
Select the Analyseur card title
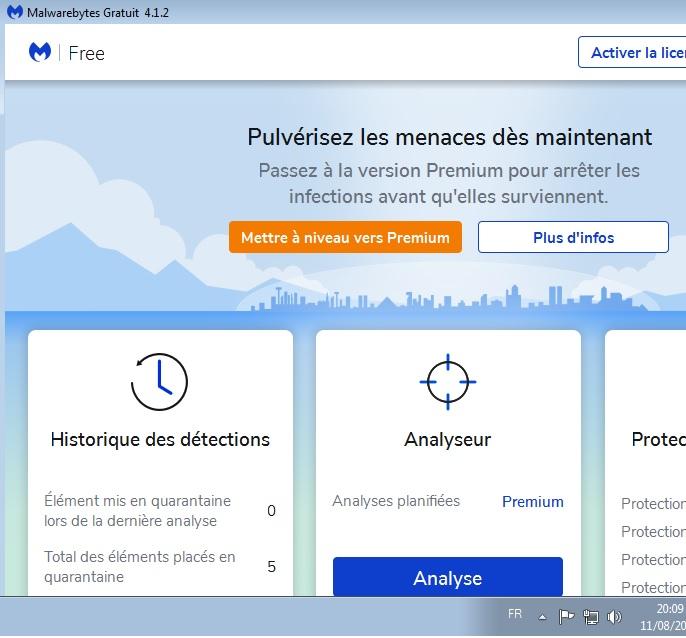pyautogui.click(x=448, y=440)
